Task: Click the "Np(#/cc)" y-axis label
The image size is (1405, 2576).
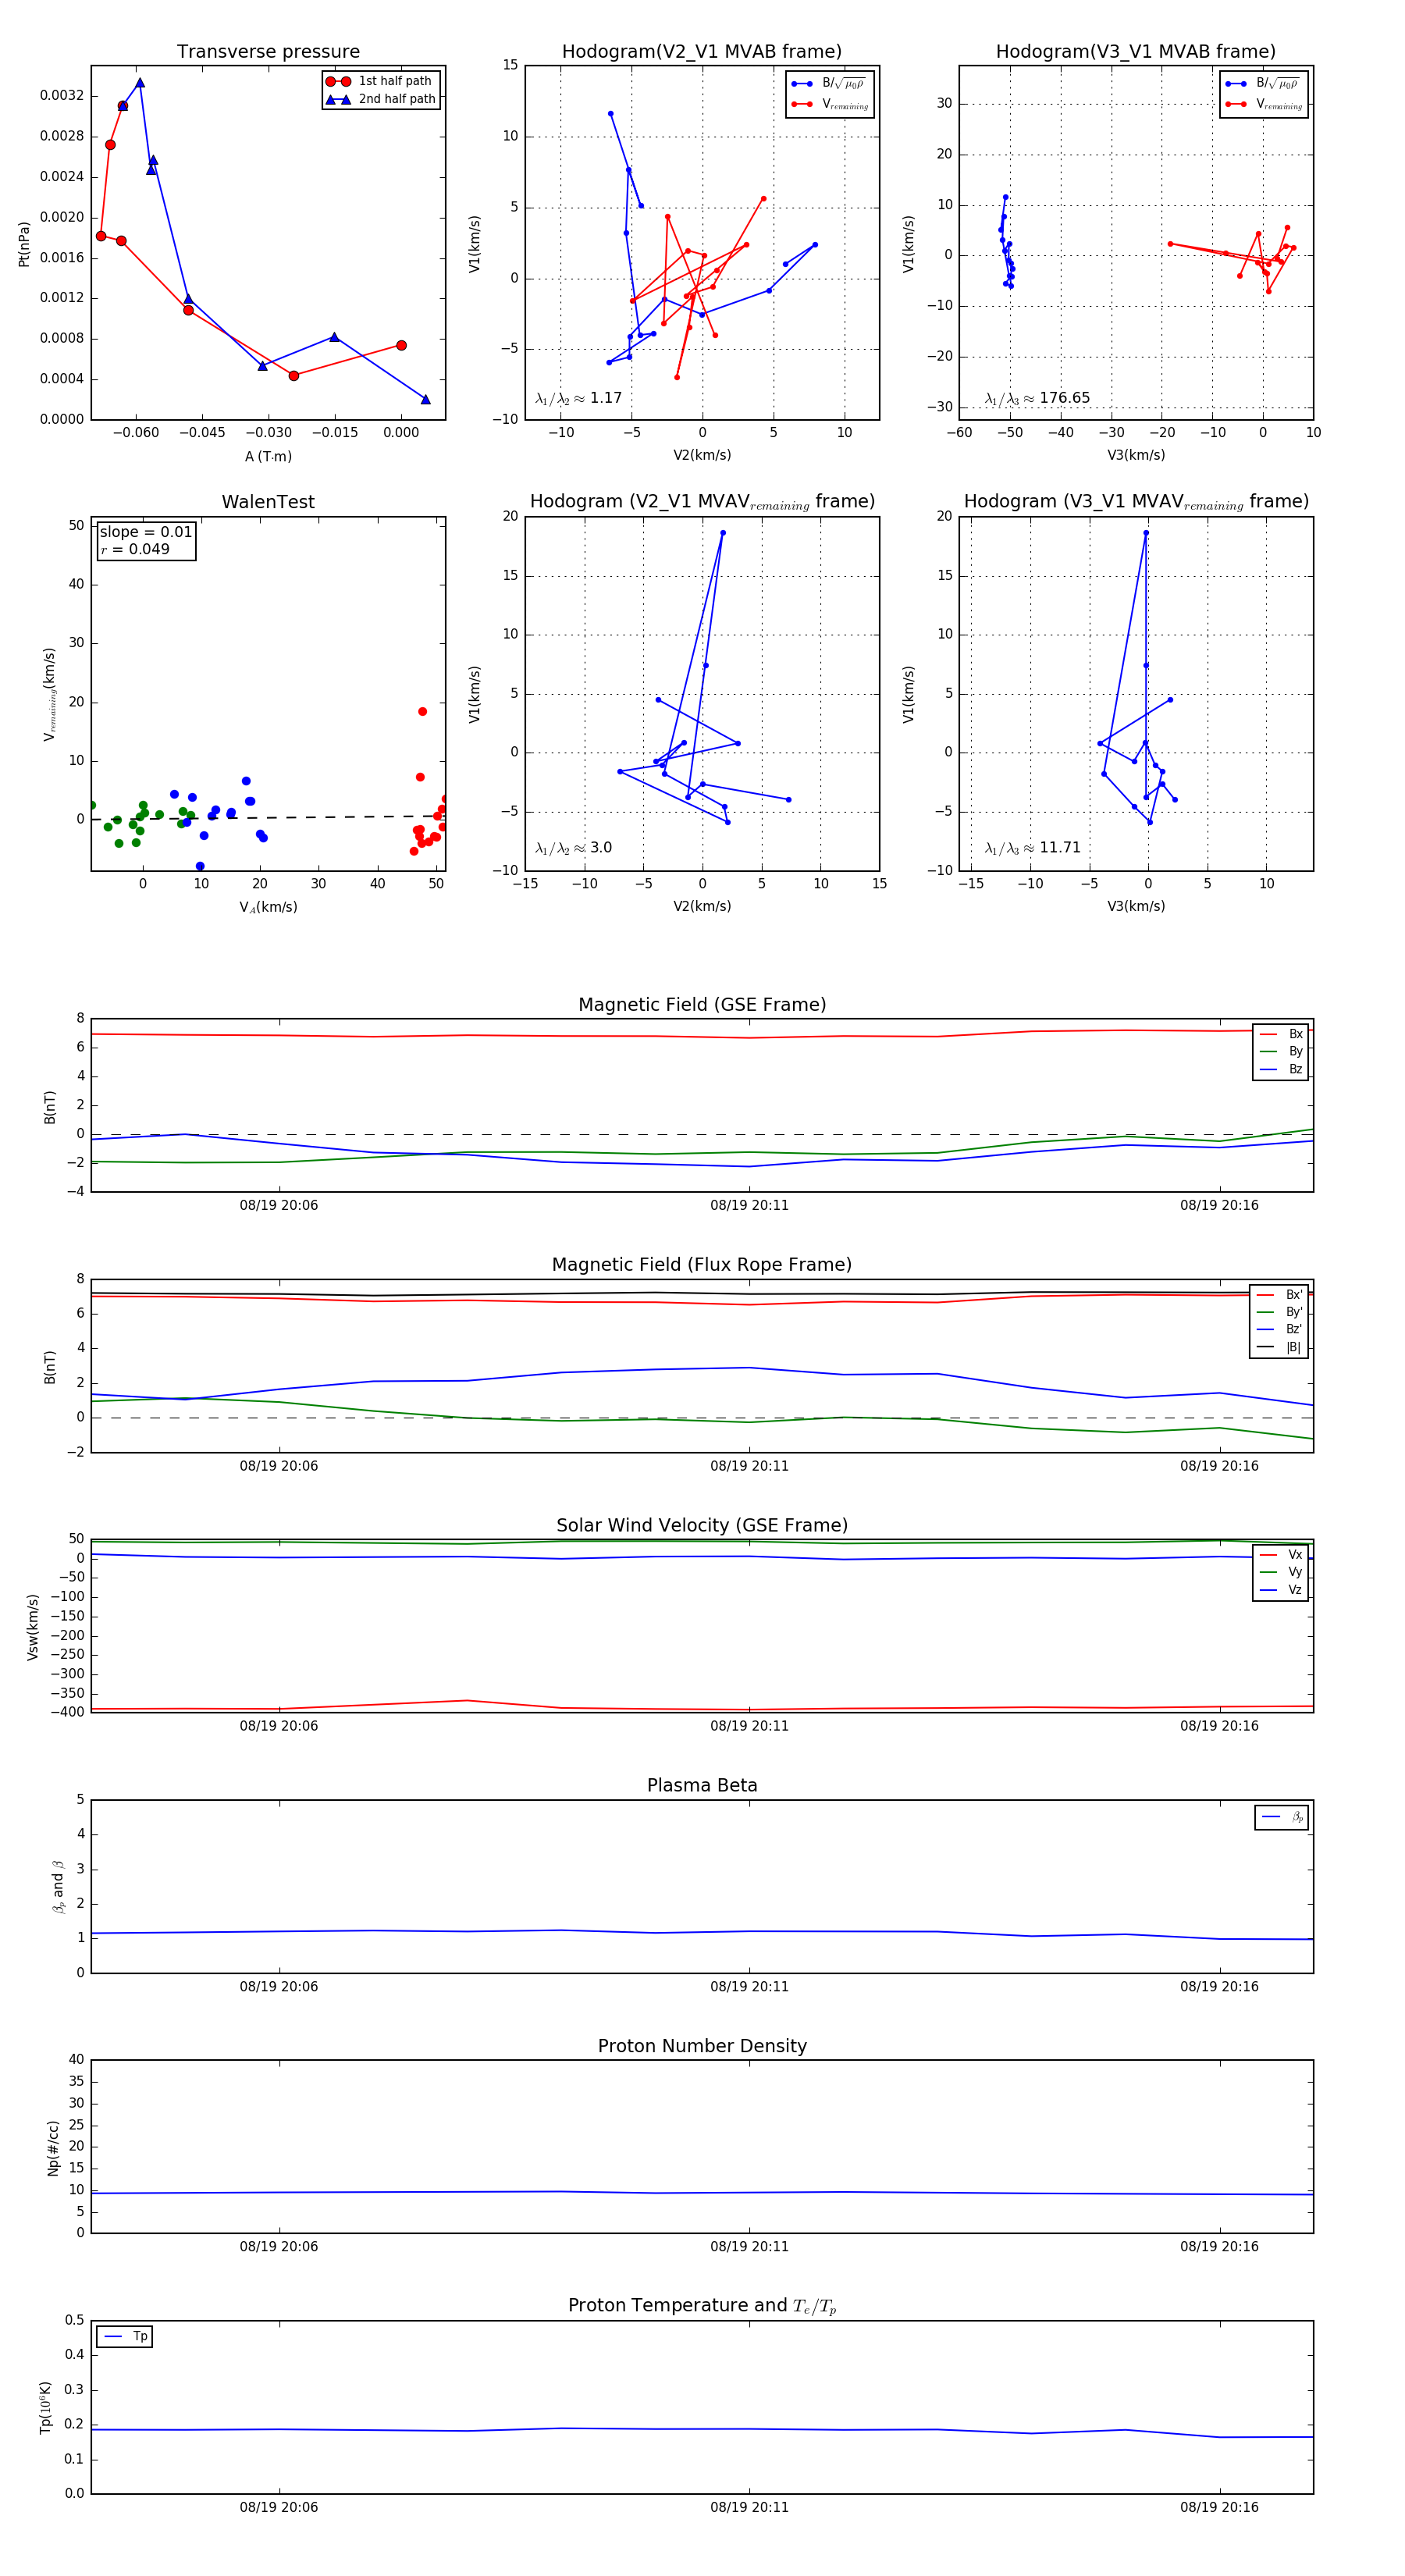Action: pos(53,2148)
